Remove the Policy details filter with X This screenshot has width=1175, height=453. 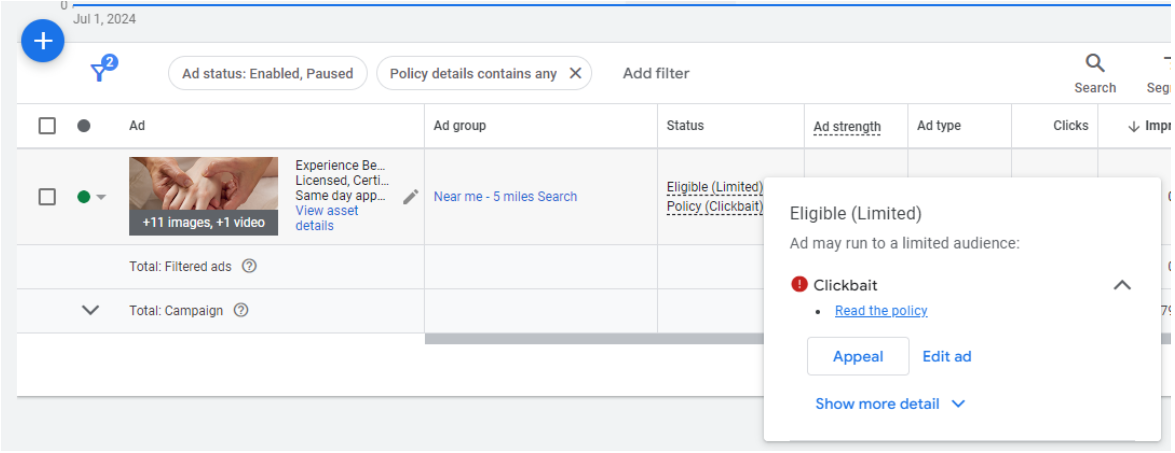coord(575,73)
